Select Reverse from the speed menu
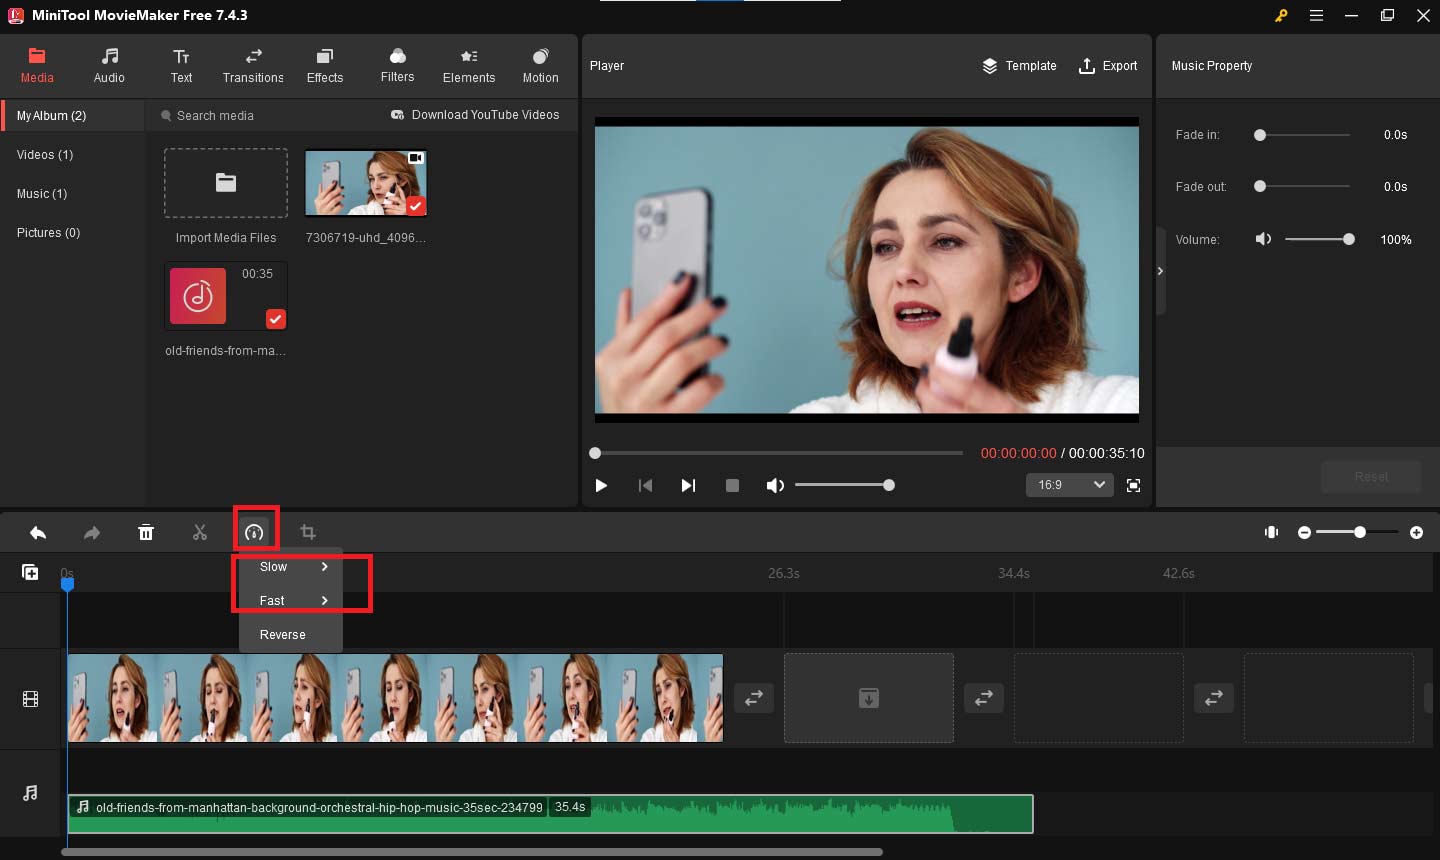The height and width of the screenshot is (860, 1440). (283, 634)
